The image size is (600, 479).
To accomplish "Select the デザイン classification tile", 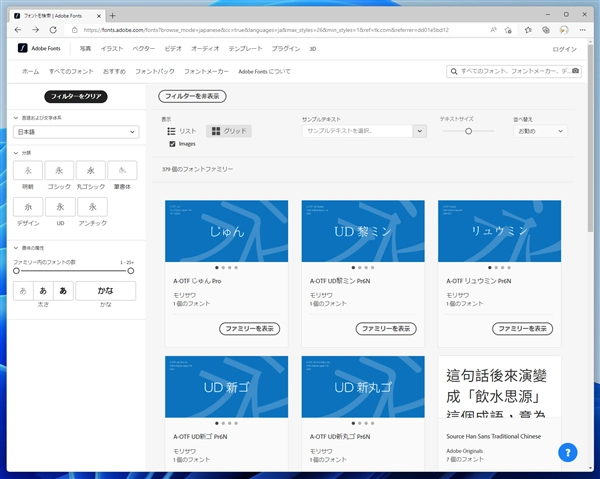I will (x=28, y=207).
